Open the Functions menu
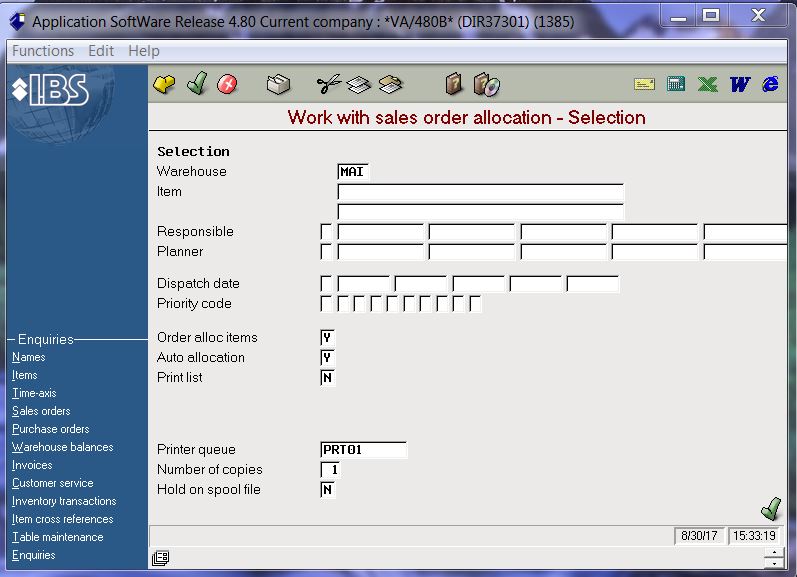The height and width of the screenshot is (577, 797). (x=43, y=51)
